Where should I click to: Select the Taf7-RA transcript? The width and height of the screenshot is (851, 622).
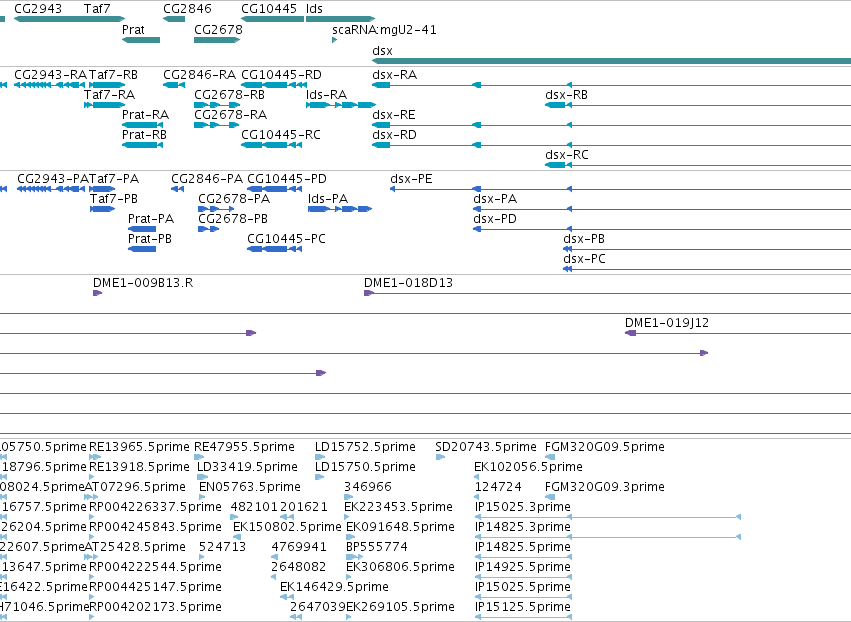click(105, 105)
